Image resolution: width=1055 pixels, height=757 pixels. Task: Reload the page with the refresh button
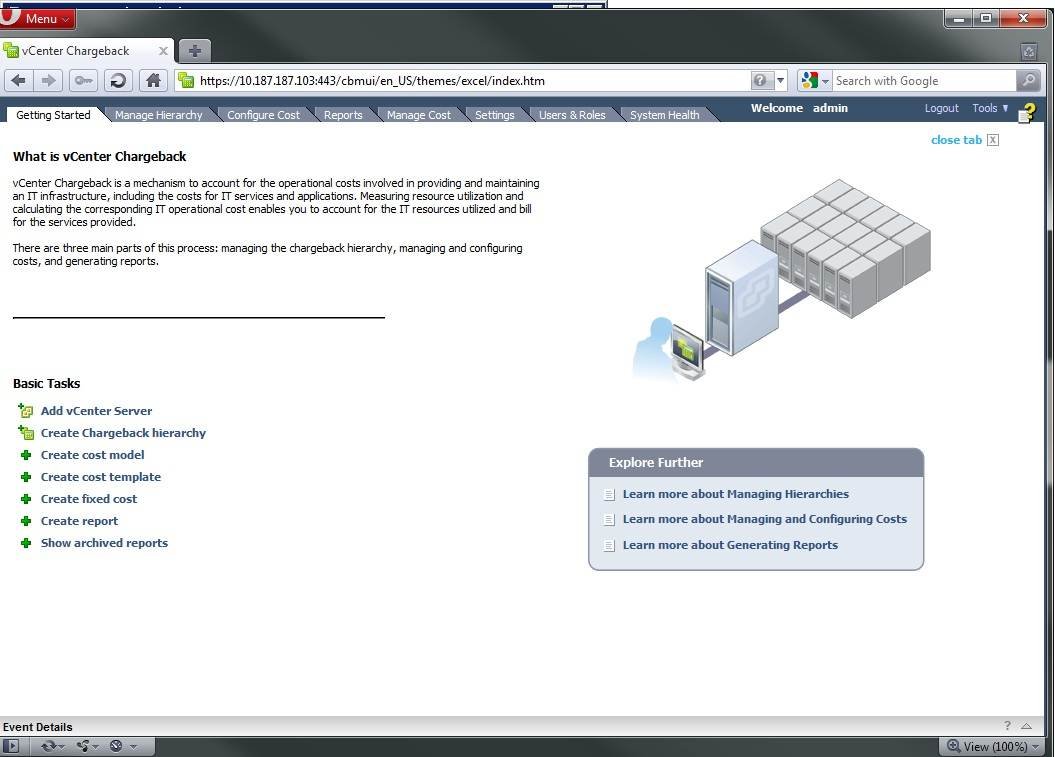118,81
